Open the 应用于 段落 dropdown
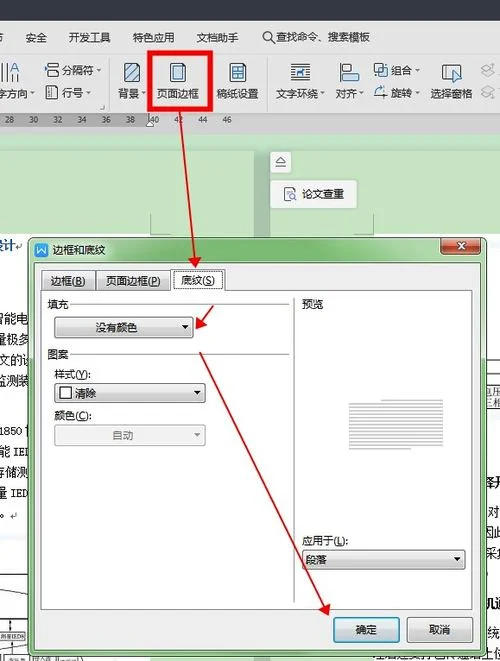500x661 pixels. [384, 559]
